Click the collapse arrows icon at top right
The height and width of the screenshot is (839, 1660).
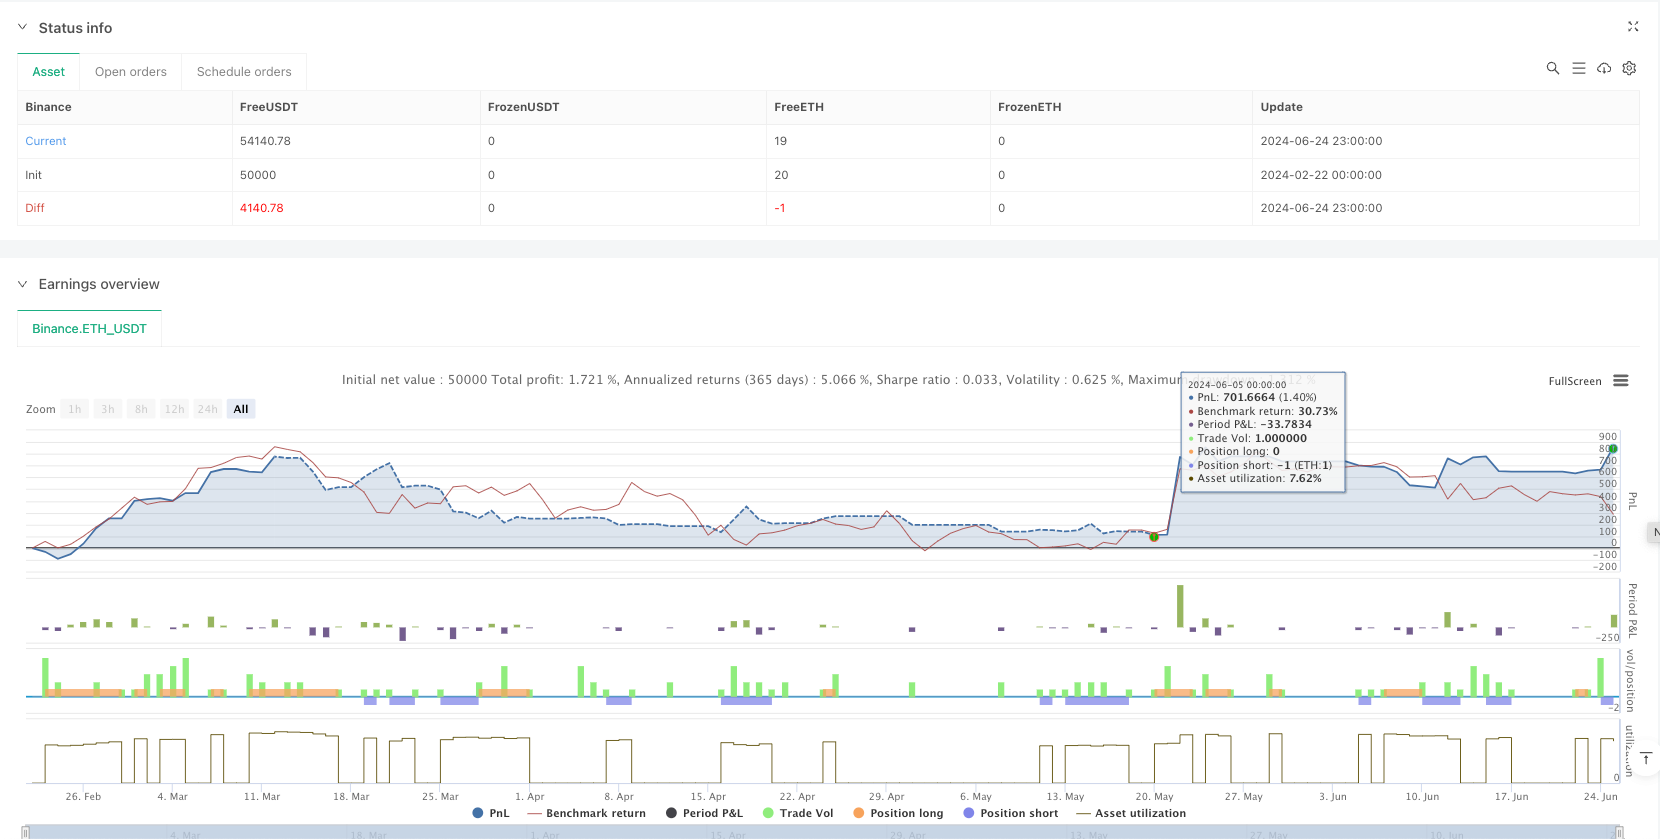pyautogui.click(x=1633, y=27)
